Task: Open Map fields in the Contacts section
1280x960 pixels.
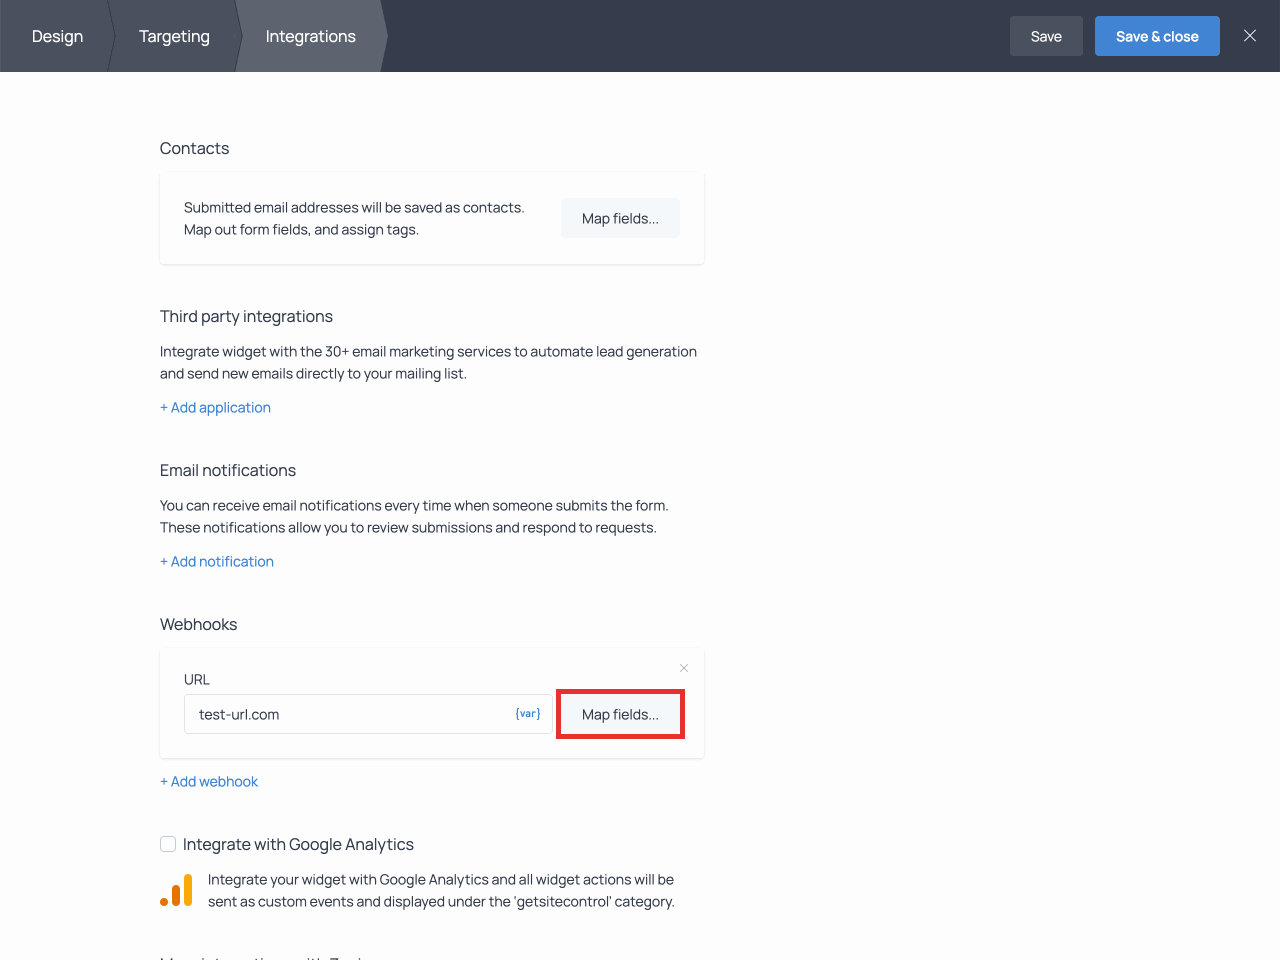Action: click(x=620, y=218)
